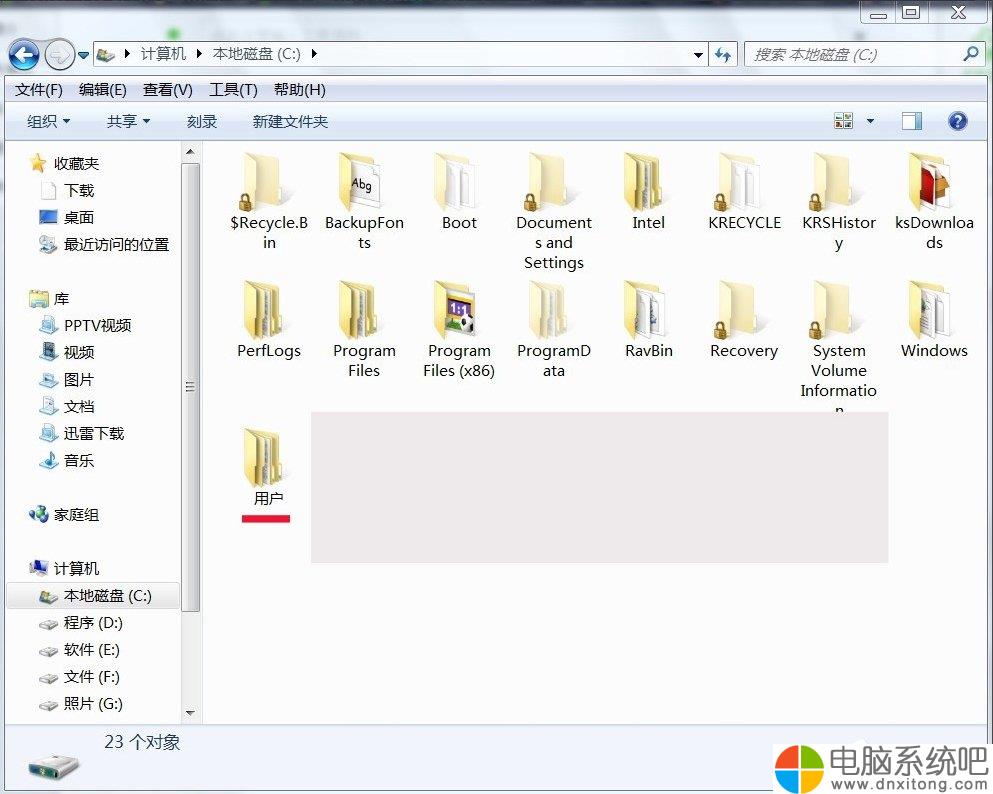Open the 共享 dropdown in toolbar

tap(128, 121)
